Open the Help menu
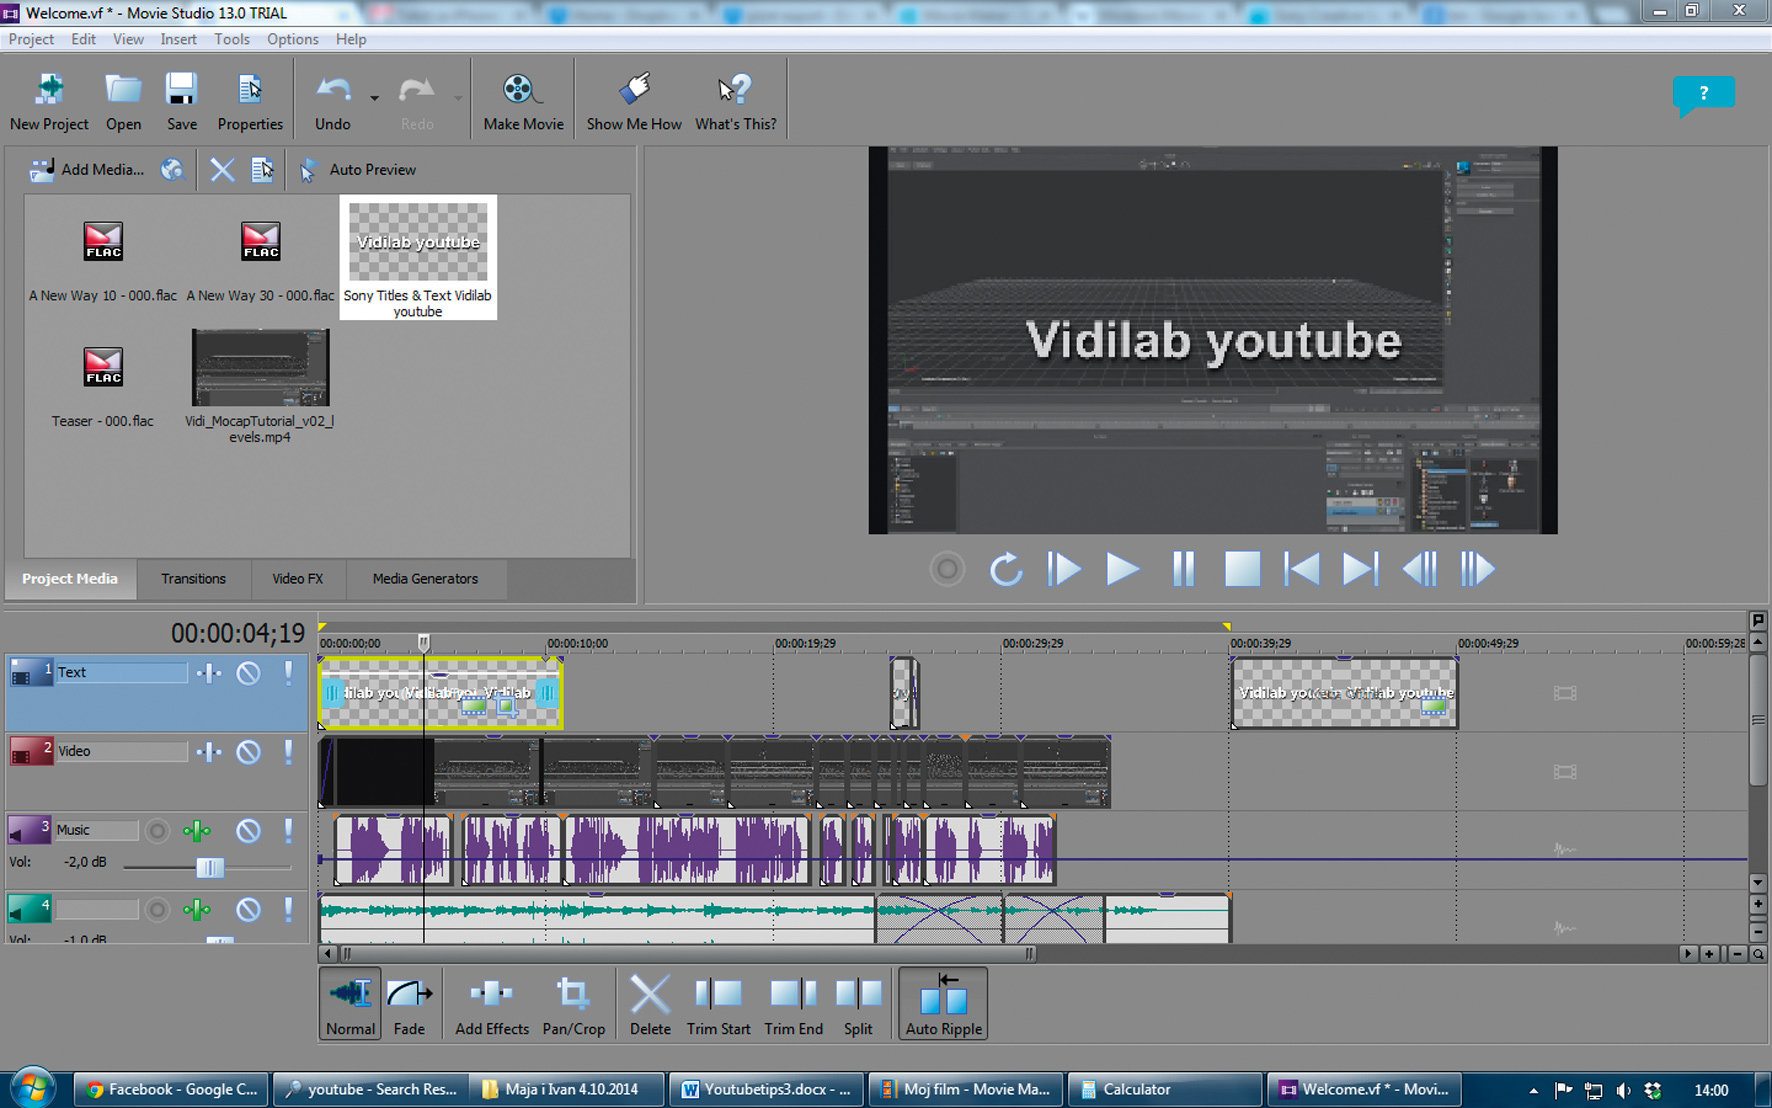The height and width of the screenshot is (1108, 1772). (x=351, y=39)
